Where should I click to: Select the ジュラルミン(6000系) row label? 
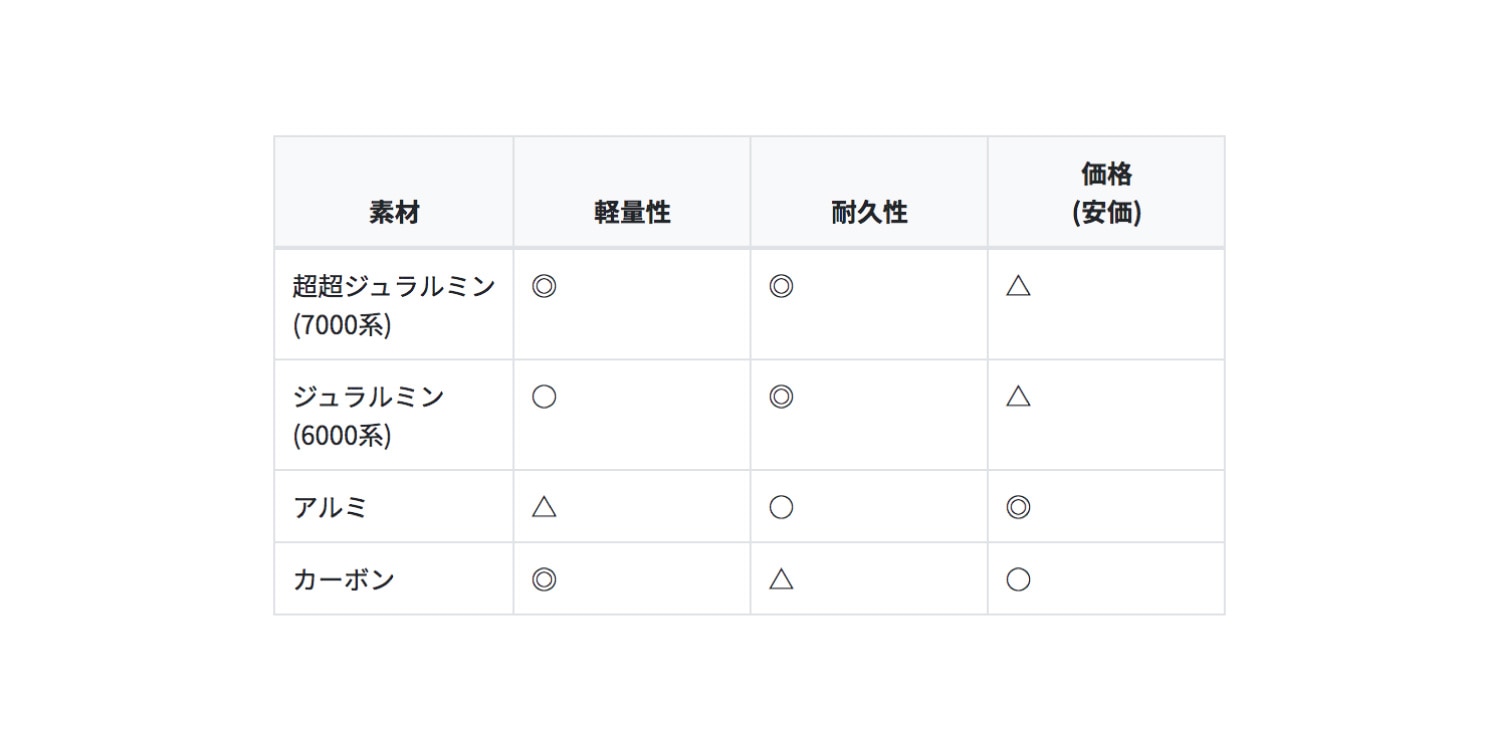(368, 415)
